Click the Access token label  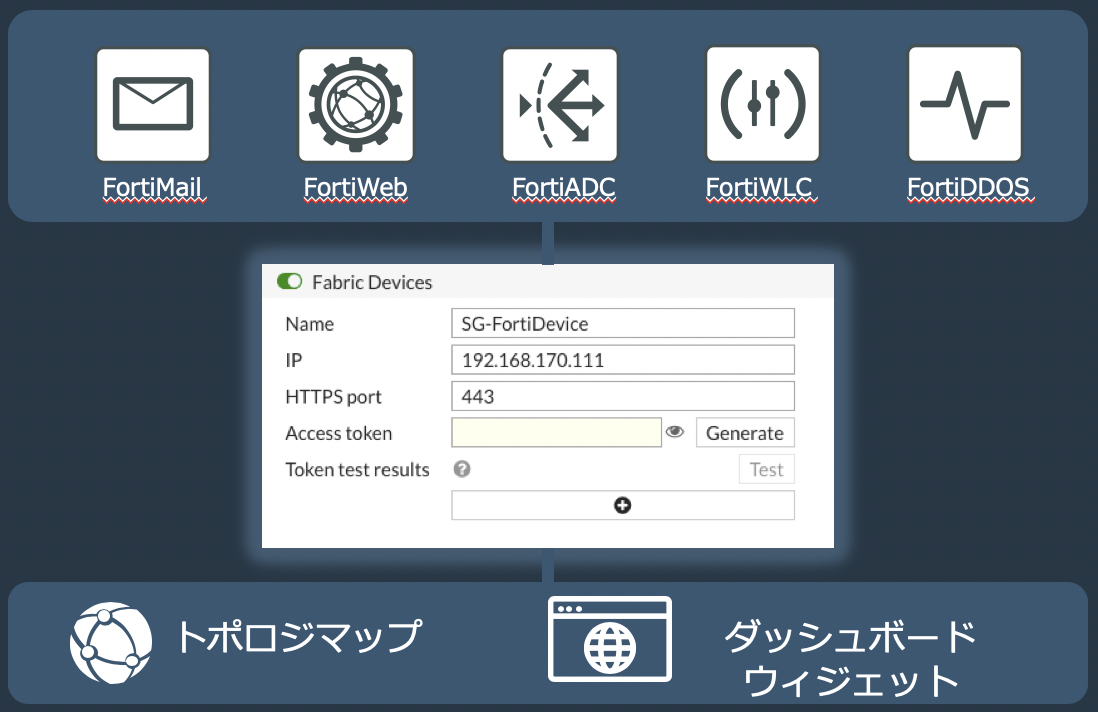[x=339, y=433]
